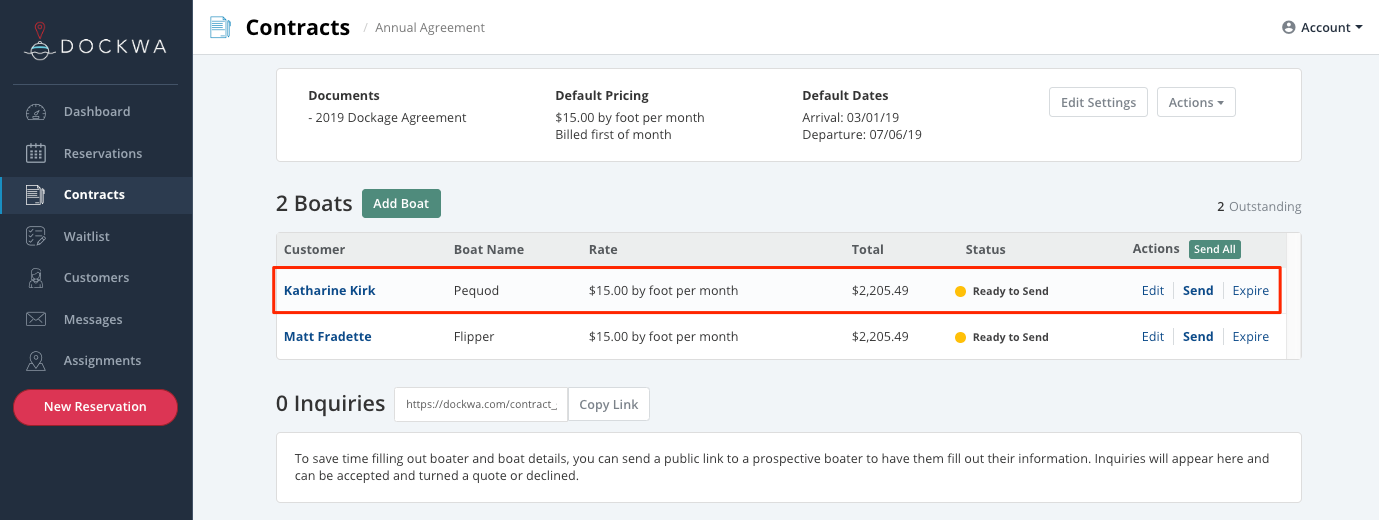
Task: Click Expire for Matt Fradette's contract
Action: [1250, 337]
